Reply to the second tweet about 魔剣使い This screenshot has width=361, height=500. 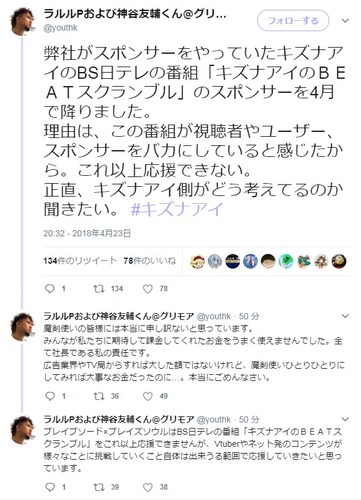(50, 396)
